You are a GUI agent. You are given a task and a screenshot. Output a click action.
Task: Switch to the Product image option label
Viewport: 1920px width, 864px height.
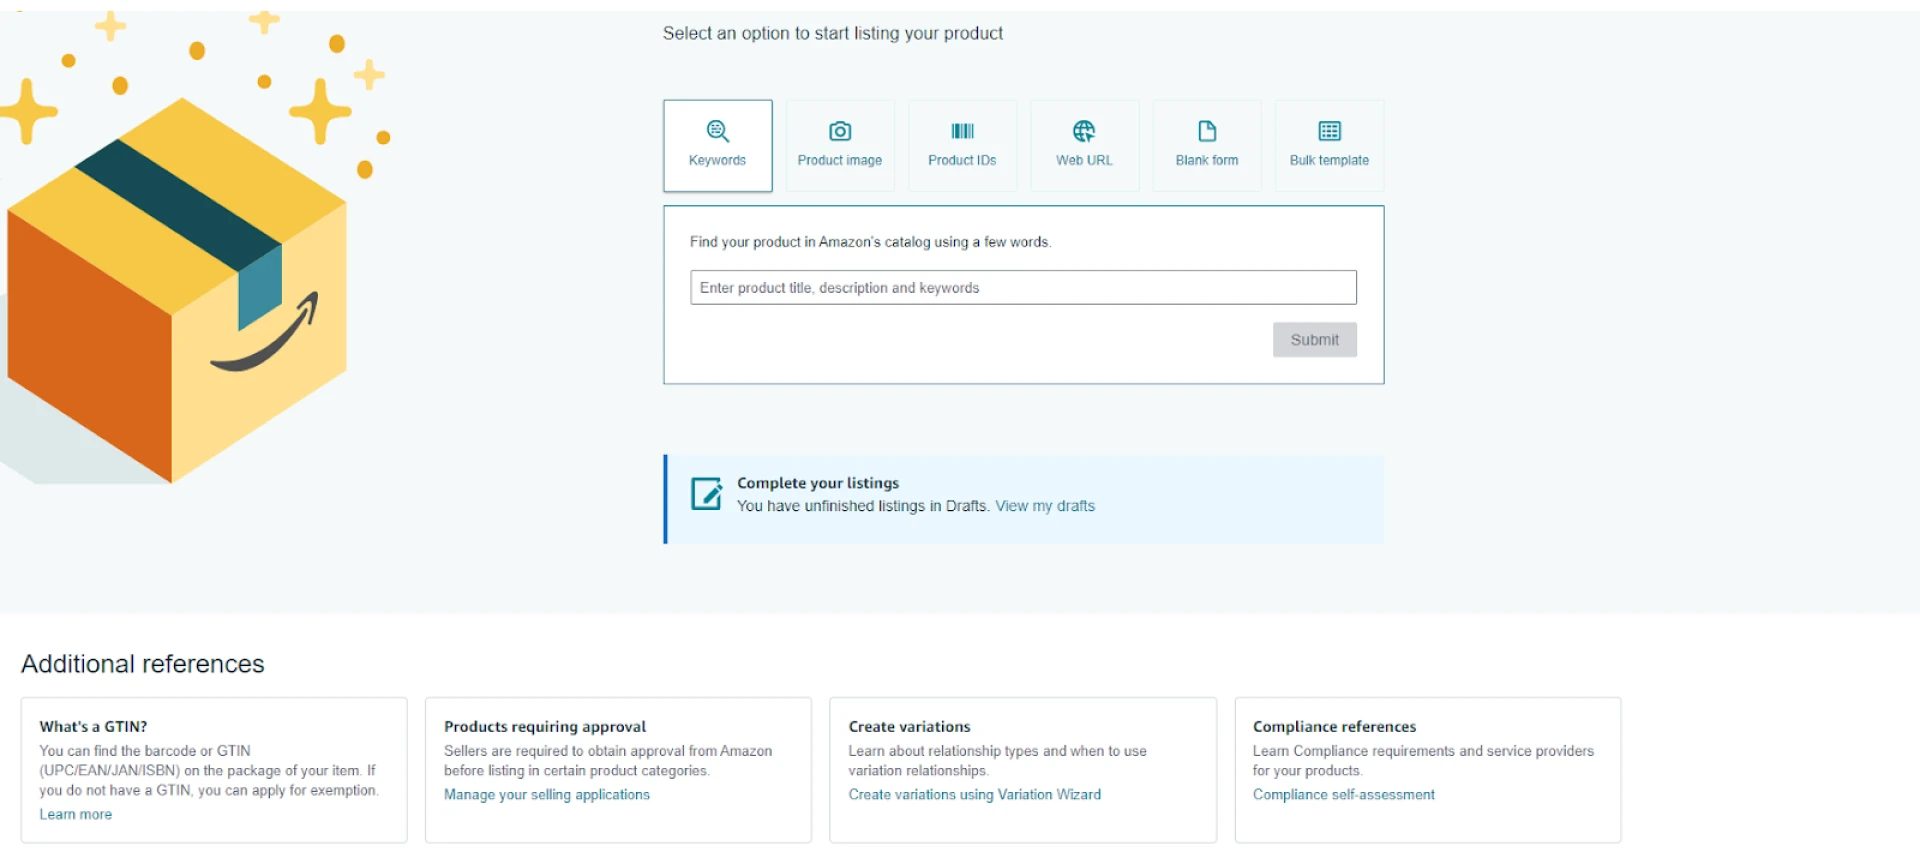tap(840, 160)
